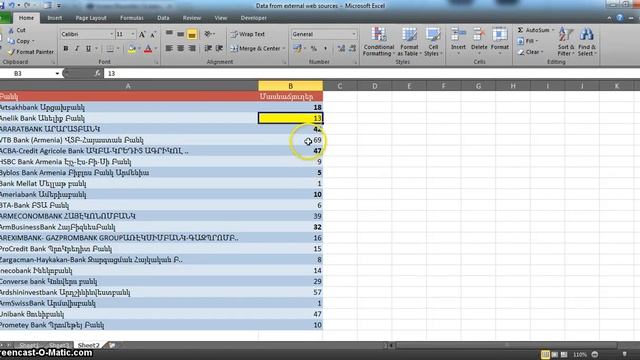Open the Sheet2 worksheet tab
This screenshot has width=640, height=360.
tap(88, 345)
